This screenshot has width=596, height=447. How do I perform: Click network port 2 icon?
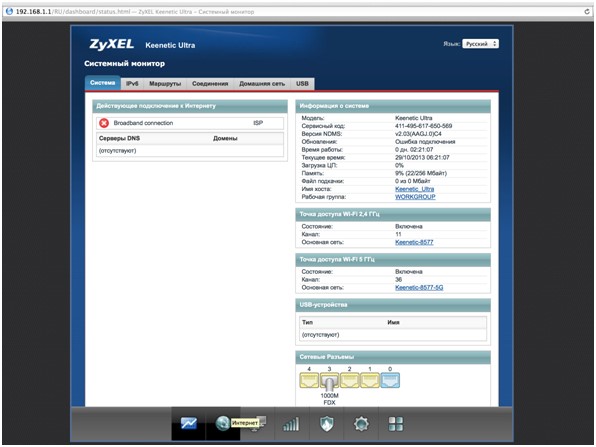click(x=349, y=380)
